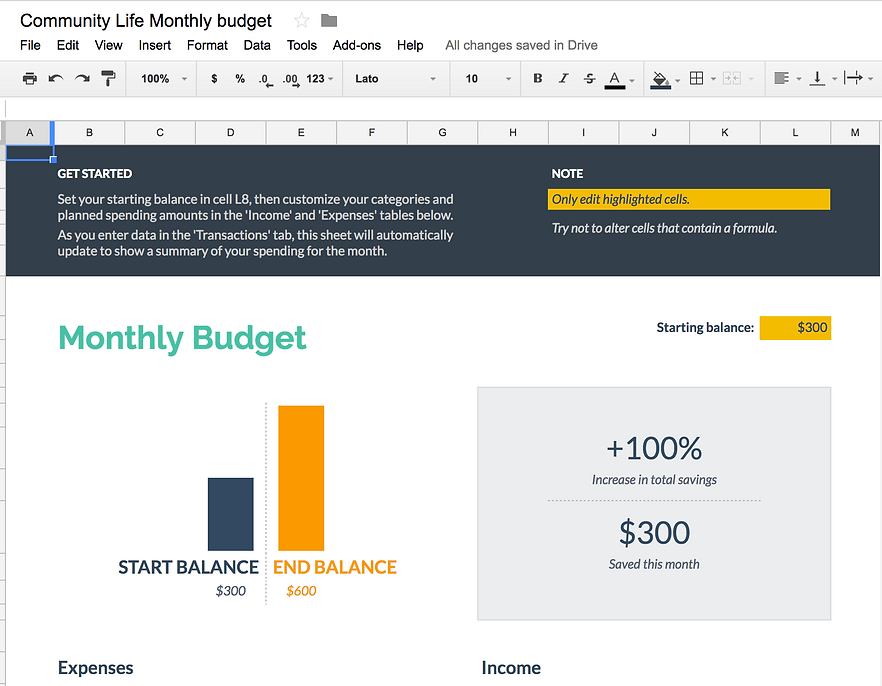Image resolution: width=882 pixels, height=686 pixels.
Task: Click All changes saved in Drive
Action: coord(521,45)
